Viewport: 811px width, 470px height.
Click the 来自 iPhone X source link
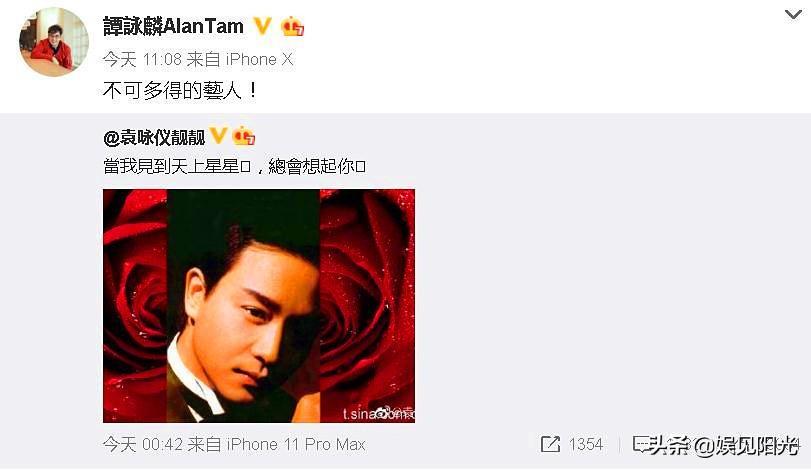point(240,59)
